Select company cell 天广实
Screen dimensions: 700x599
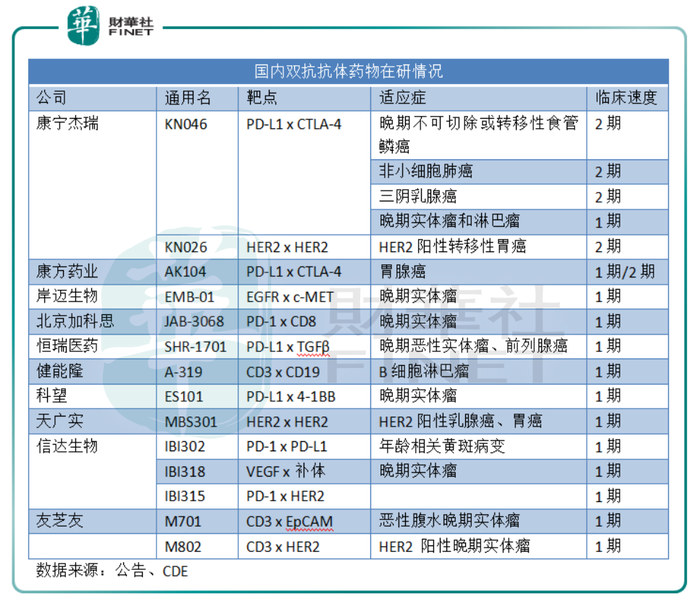(x=59, y=420)
